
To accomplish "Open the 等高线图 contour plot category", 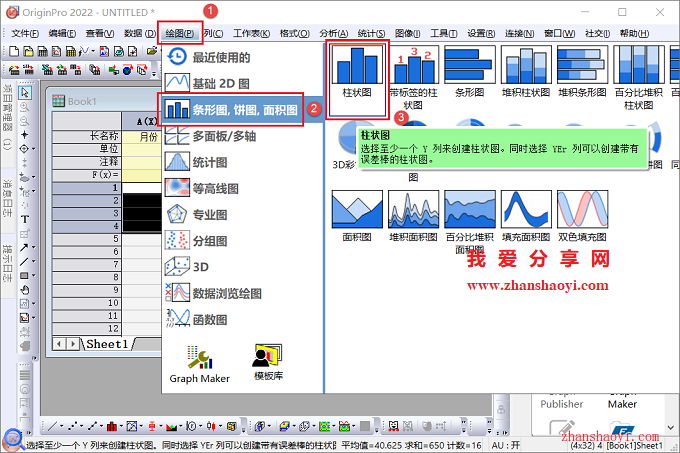I will click(x=242, y=189).
